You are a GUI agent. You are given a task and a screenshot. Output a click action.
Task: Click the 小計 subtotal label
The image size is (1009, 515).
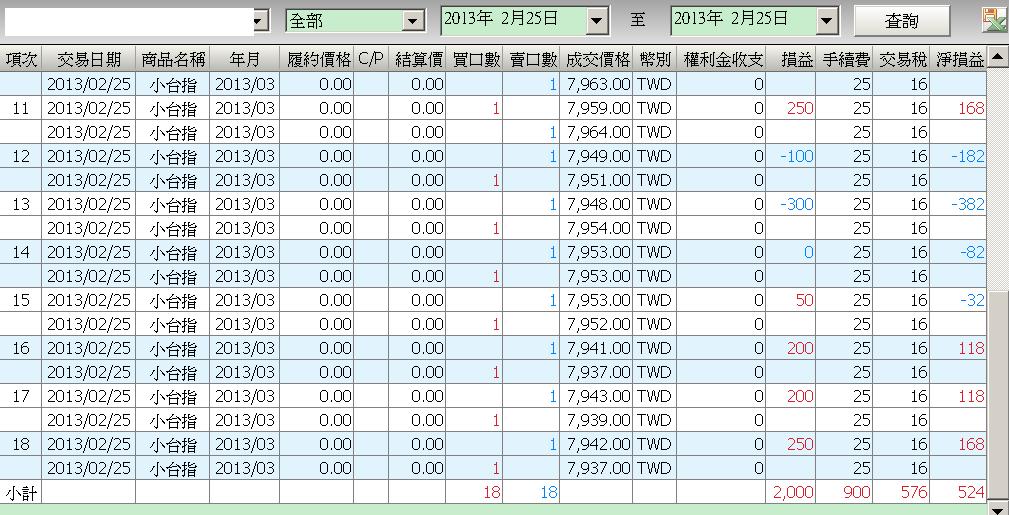tap(21, 492)
